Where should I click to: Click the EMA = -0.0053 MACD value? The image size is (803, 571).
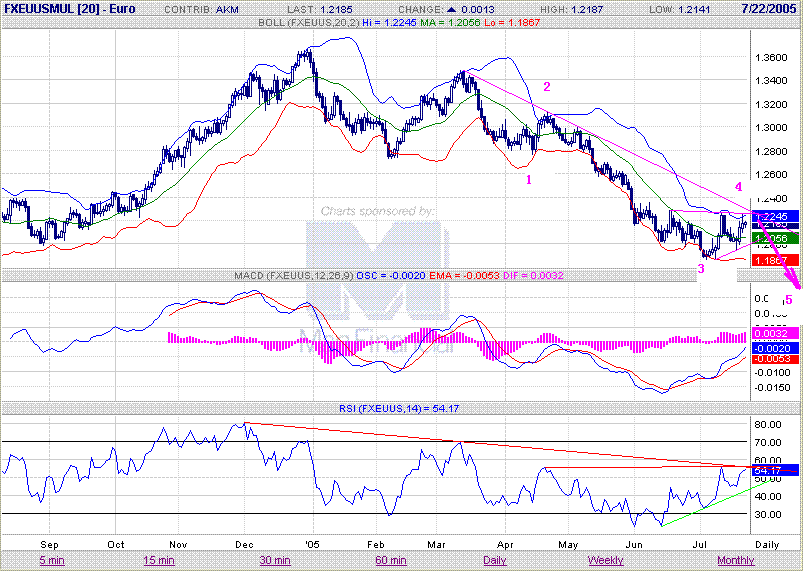(464, 276)
